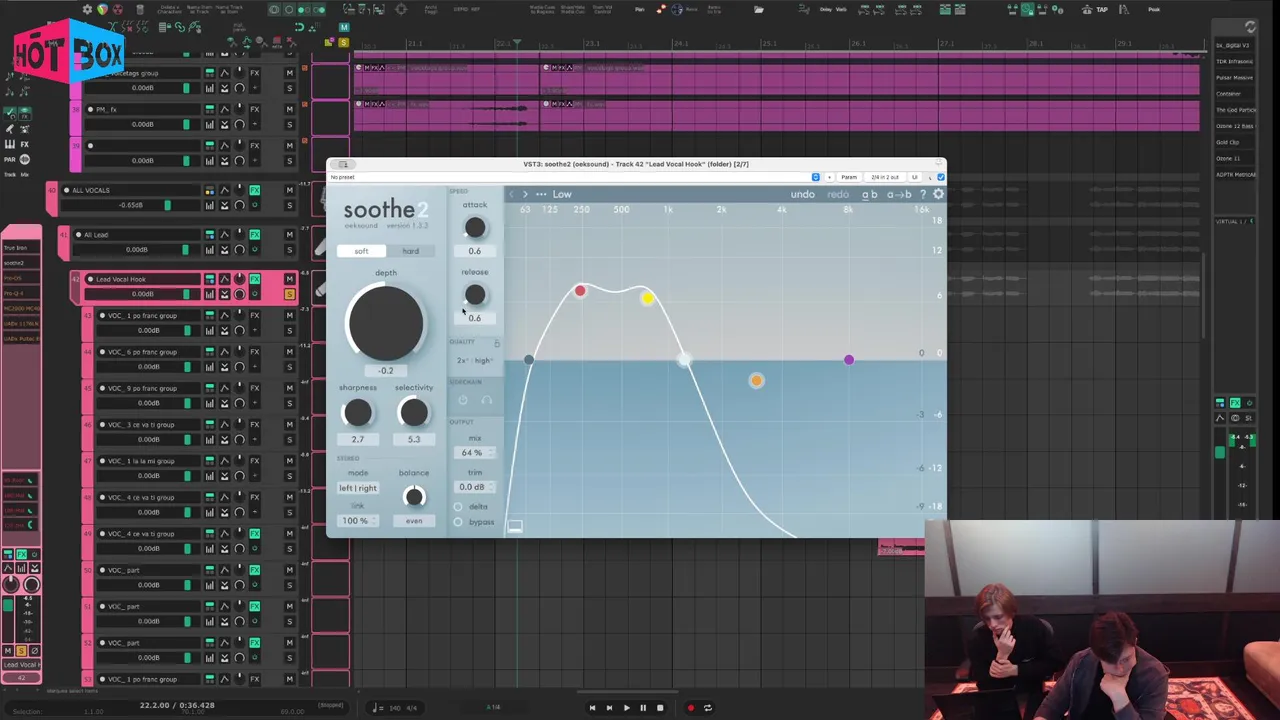Open the left | right stereo mode dropdown
This screenshot has height=720, width=1280.
358,488
